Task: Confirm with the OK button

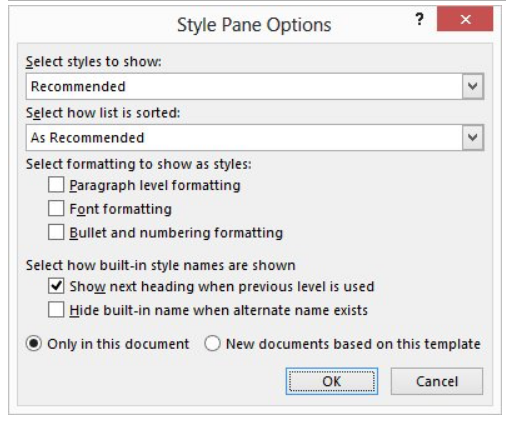Action: click(332, 381)
